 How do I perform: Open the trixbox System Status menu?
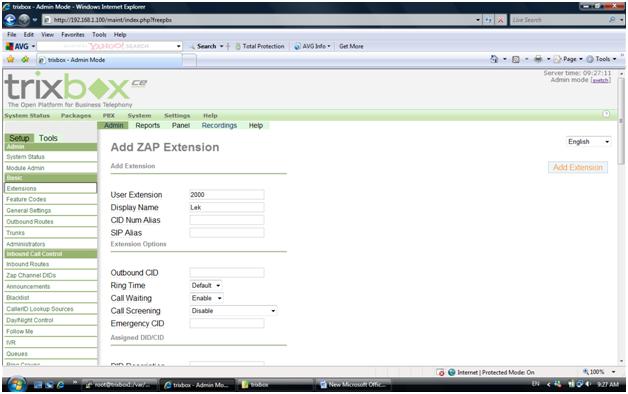[27, 115]
